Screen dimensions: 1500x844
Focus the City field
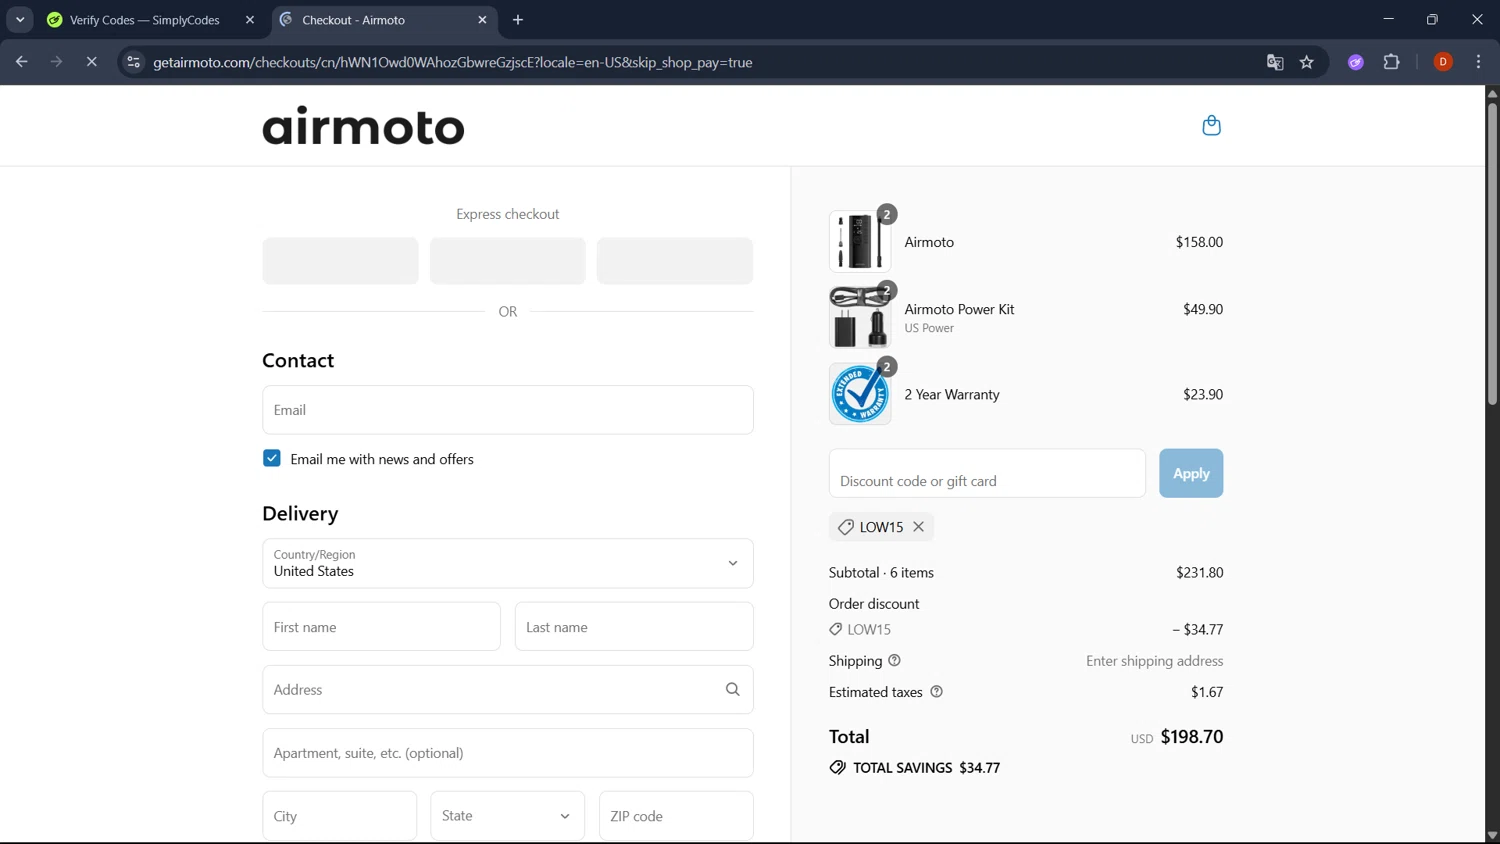(x=339, y=816)
